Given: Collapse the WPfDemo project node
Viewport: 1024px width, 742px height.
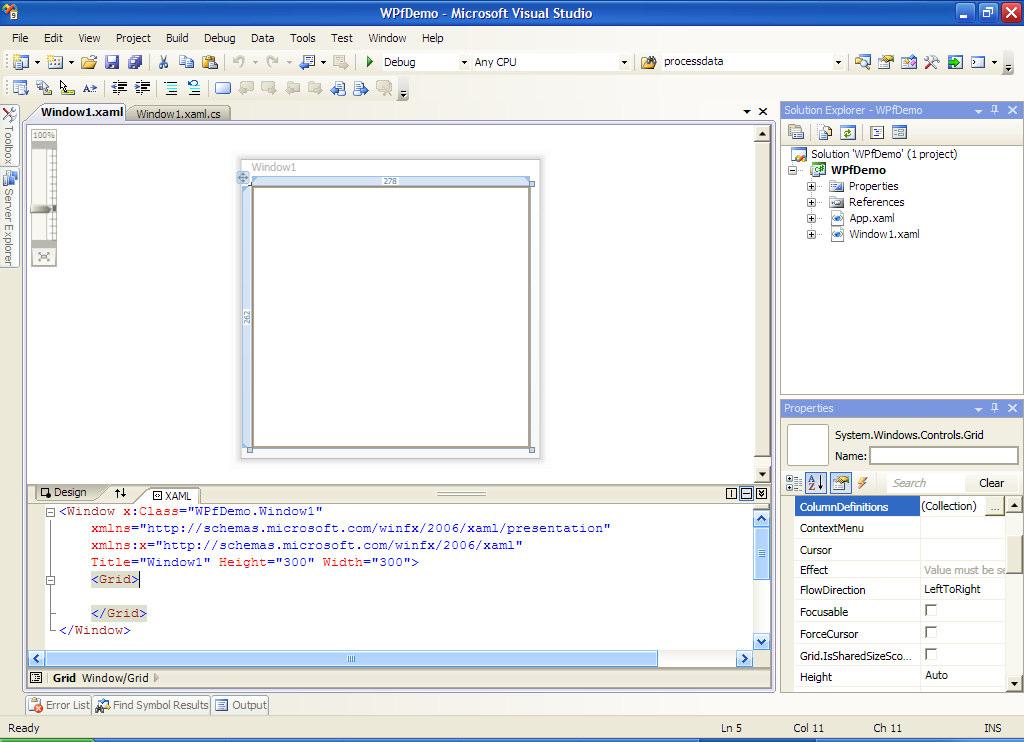Looking at the screenshot, I should [x=792, y=170].
